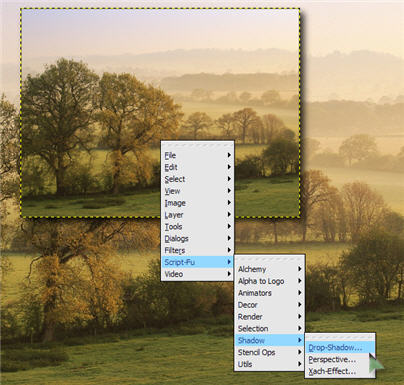Choose Xach-Effect... shadow option
This screenshot has width=404, height=385.
point(340,371)
